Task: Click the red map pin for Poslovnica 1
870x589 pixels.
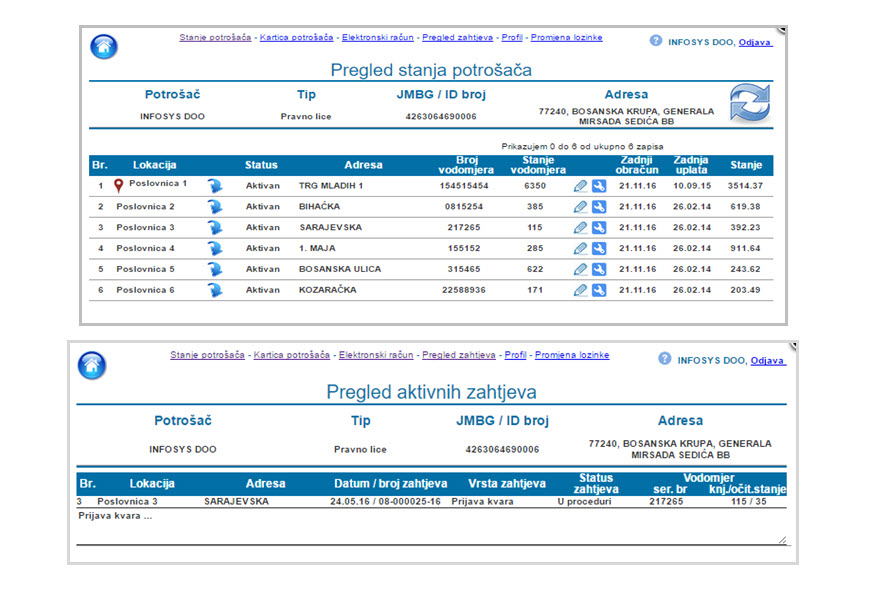Action: (118, 185)
